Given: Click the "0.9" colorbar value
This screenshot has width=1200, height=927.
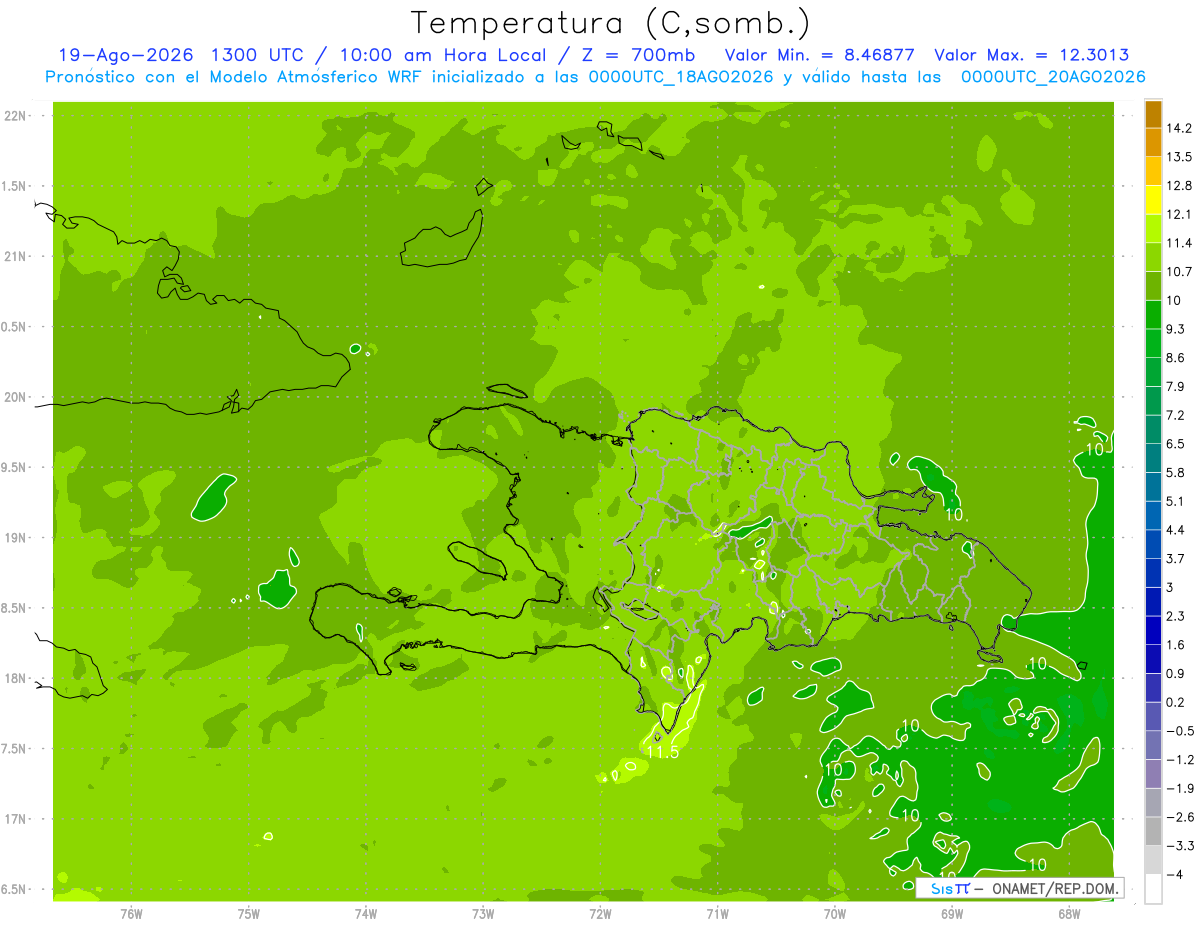Looking at the screenshot, I should pyautogui.click(x=1176, y=673).
